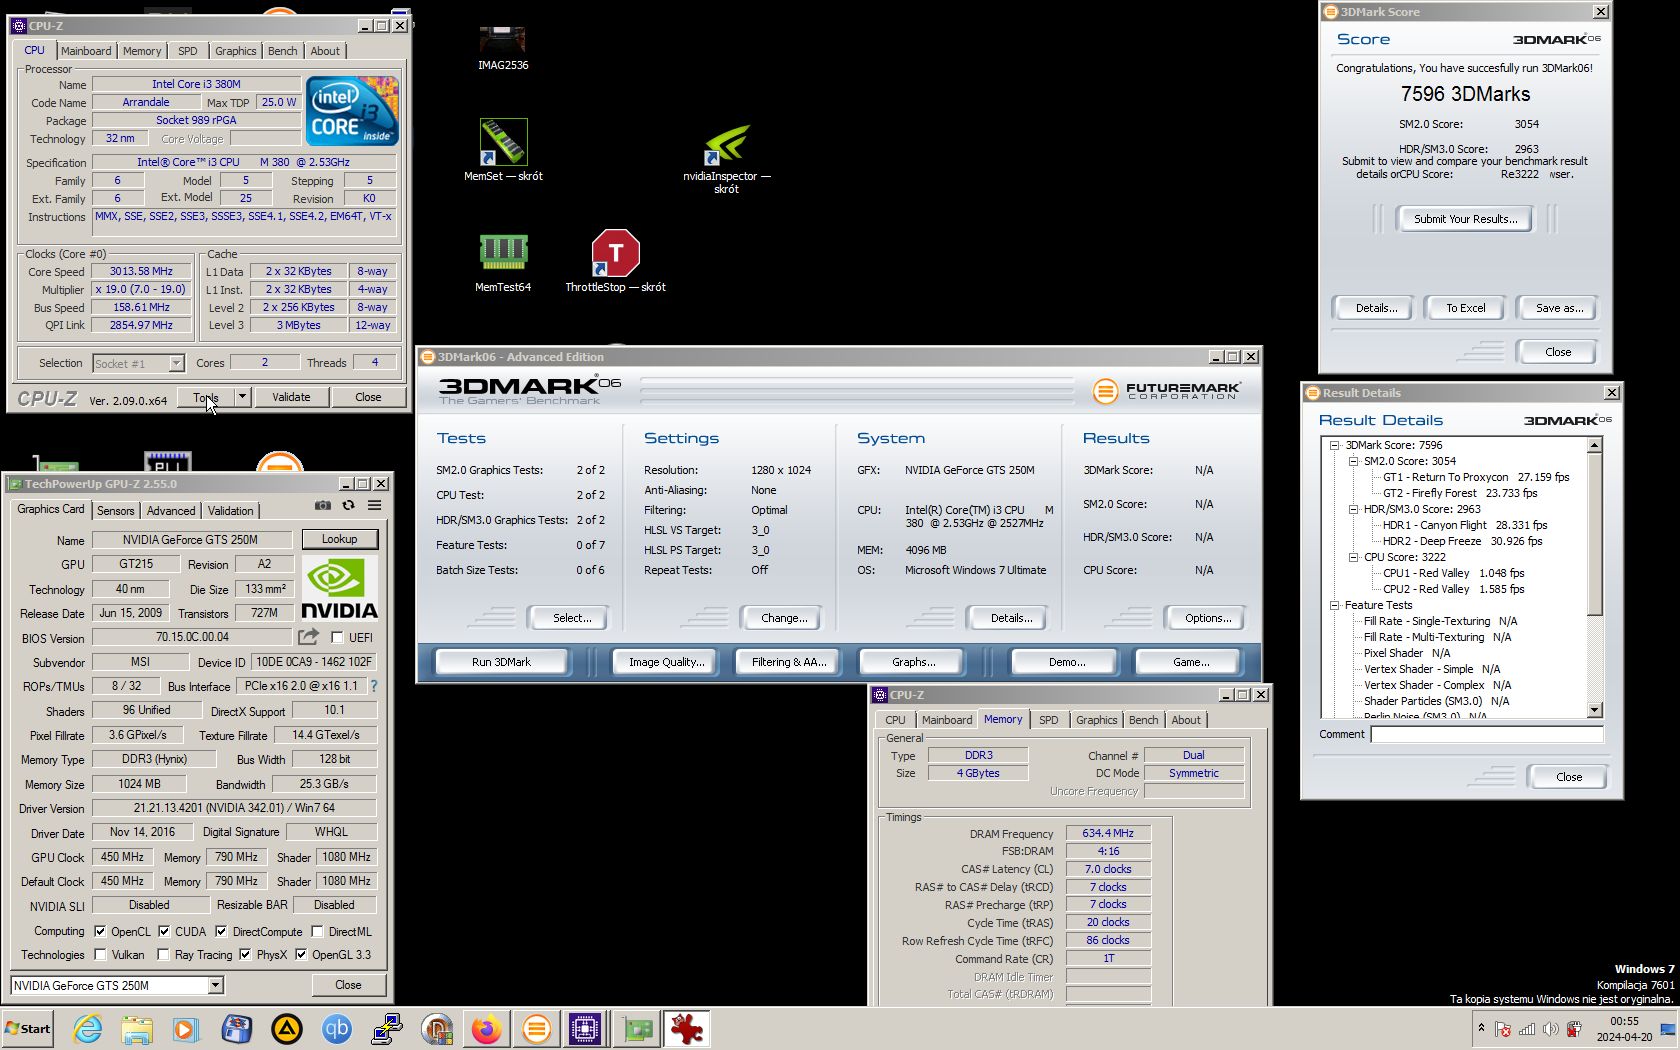Open the Advanced tab in GPU-Z

(x=171, y=511)
